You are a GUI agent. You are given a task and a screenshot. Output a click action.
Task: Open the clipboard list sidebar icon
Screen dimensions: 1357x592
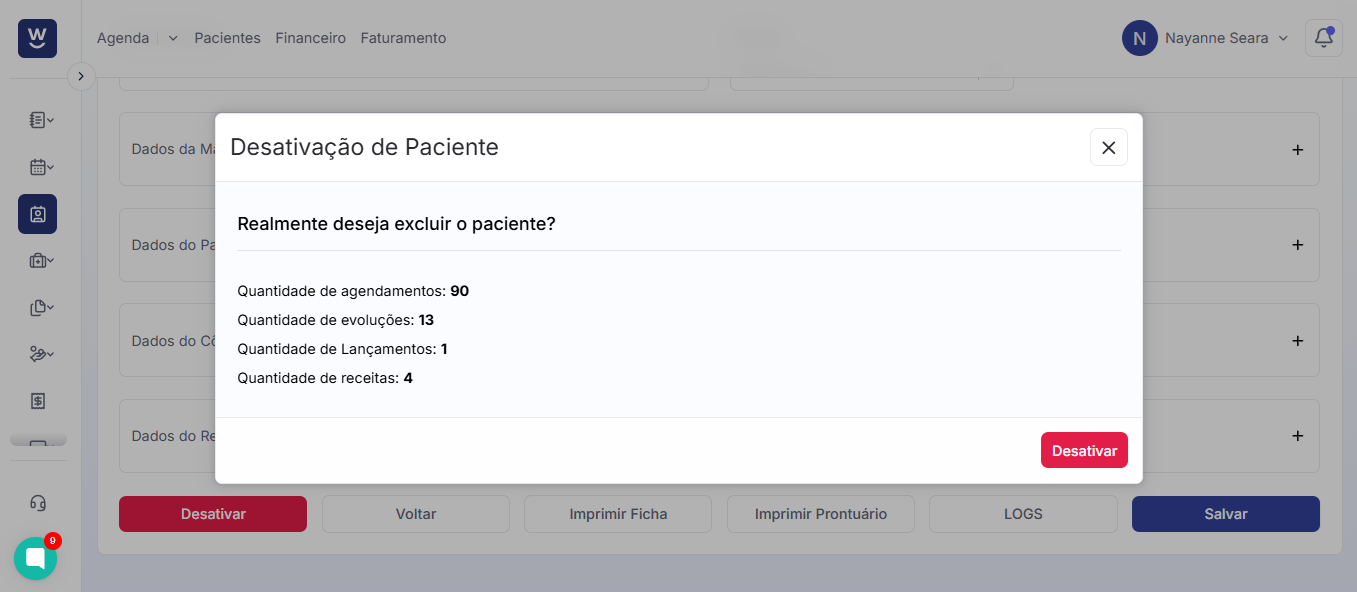coord(38,120)
